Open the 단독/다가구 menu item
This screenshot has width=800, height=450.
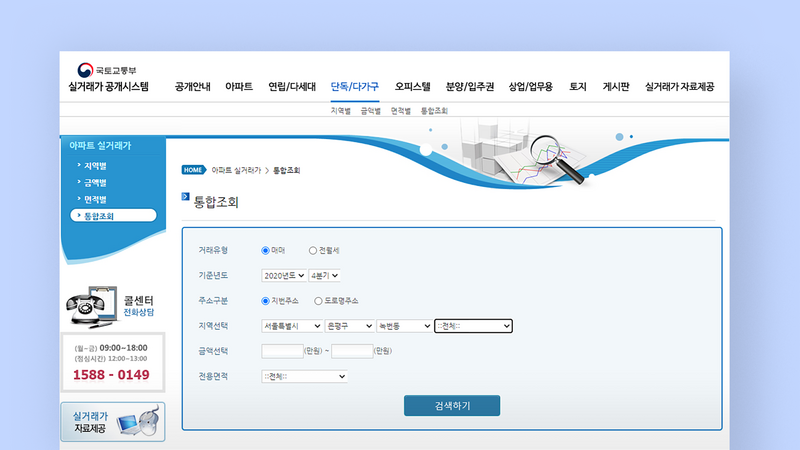click(354, 87)
